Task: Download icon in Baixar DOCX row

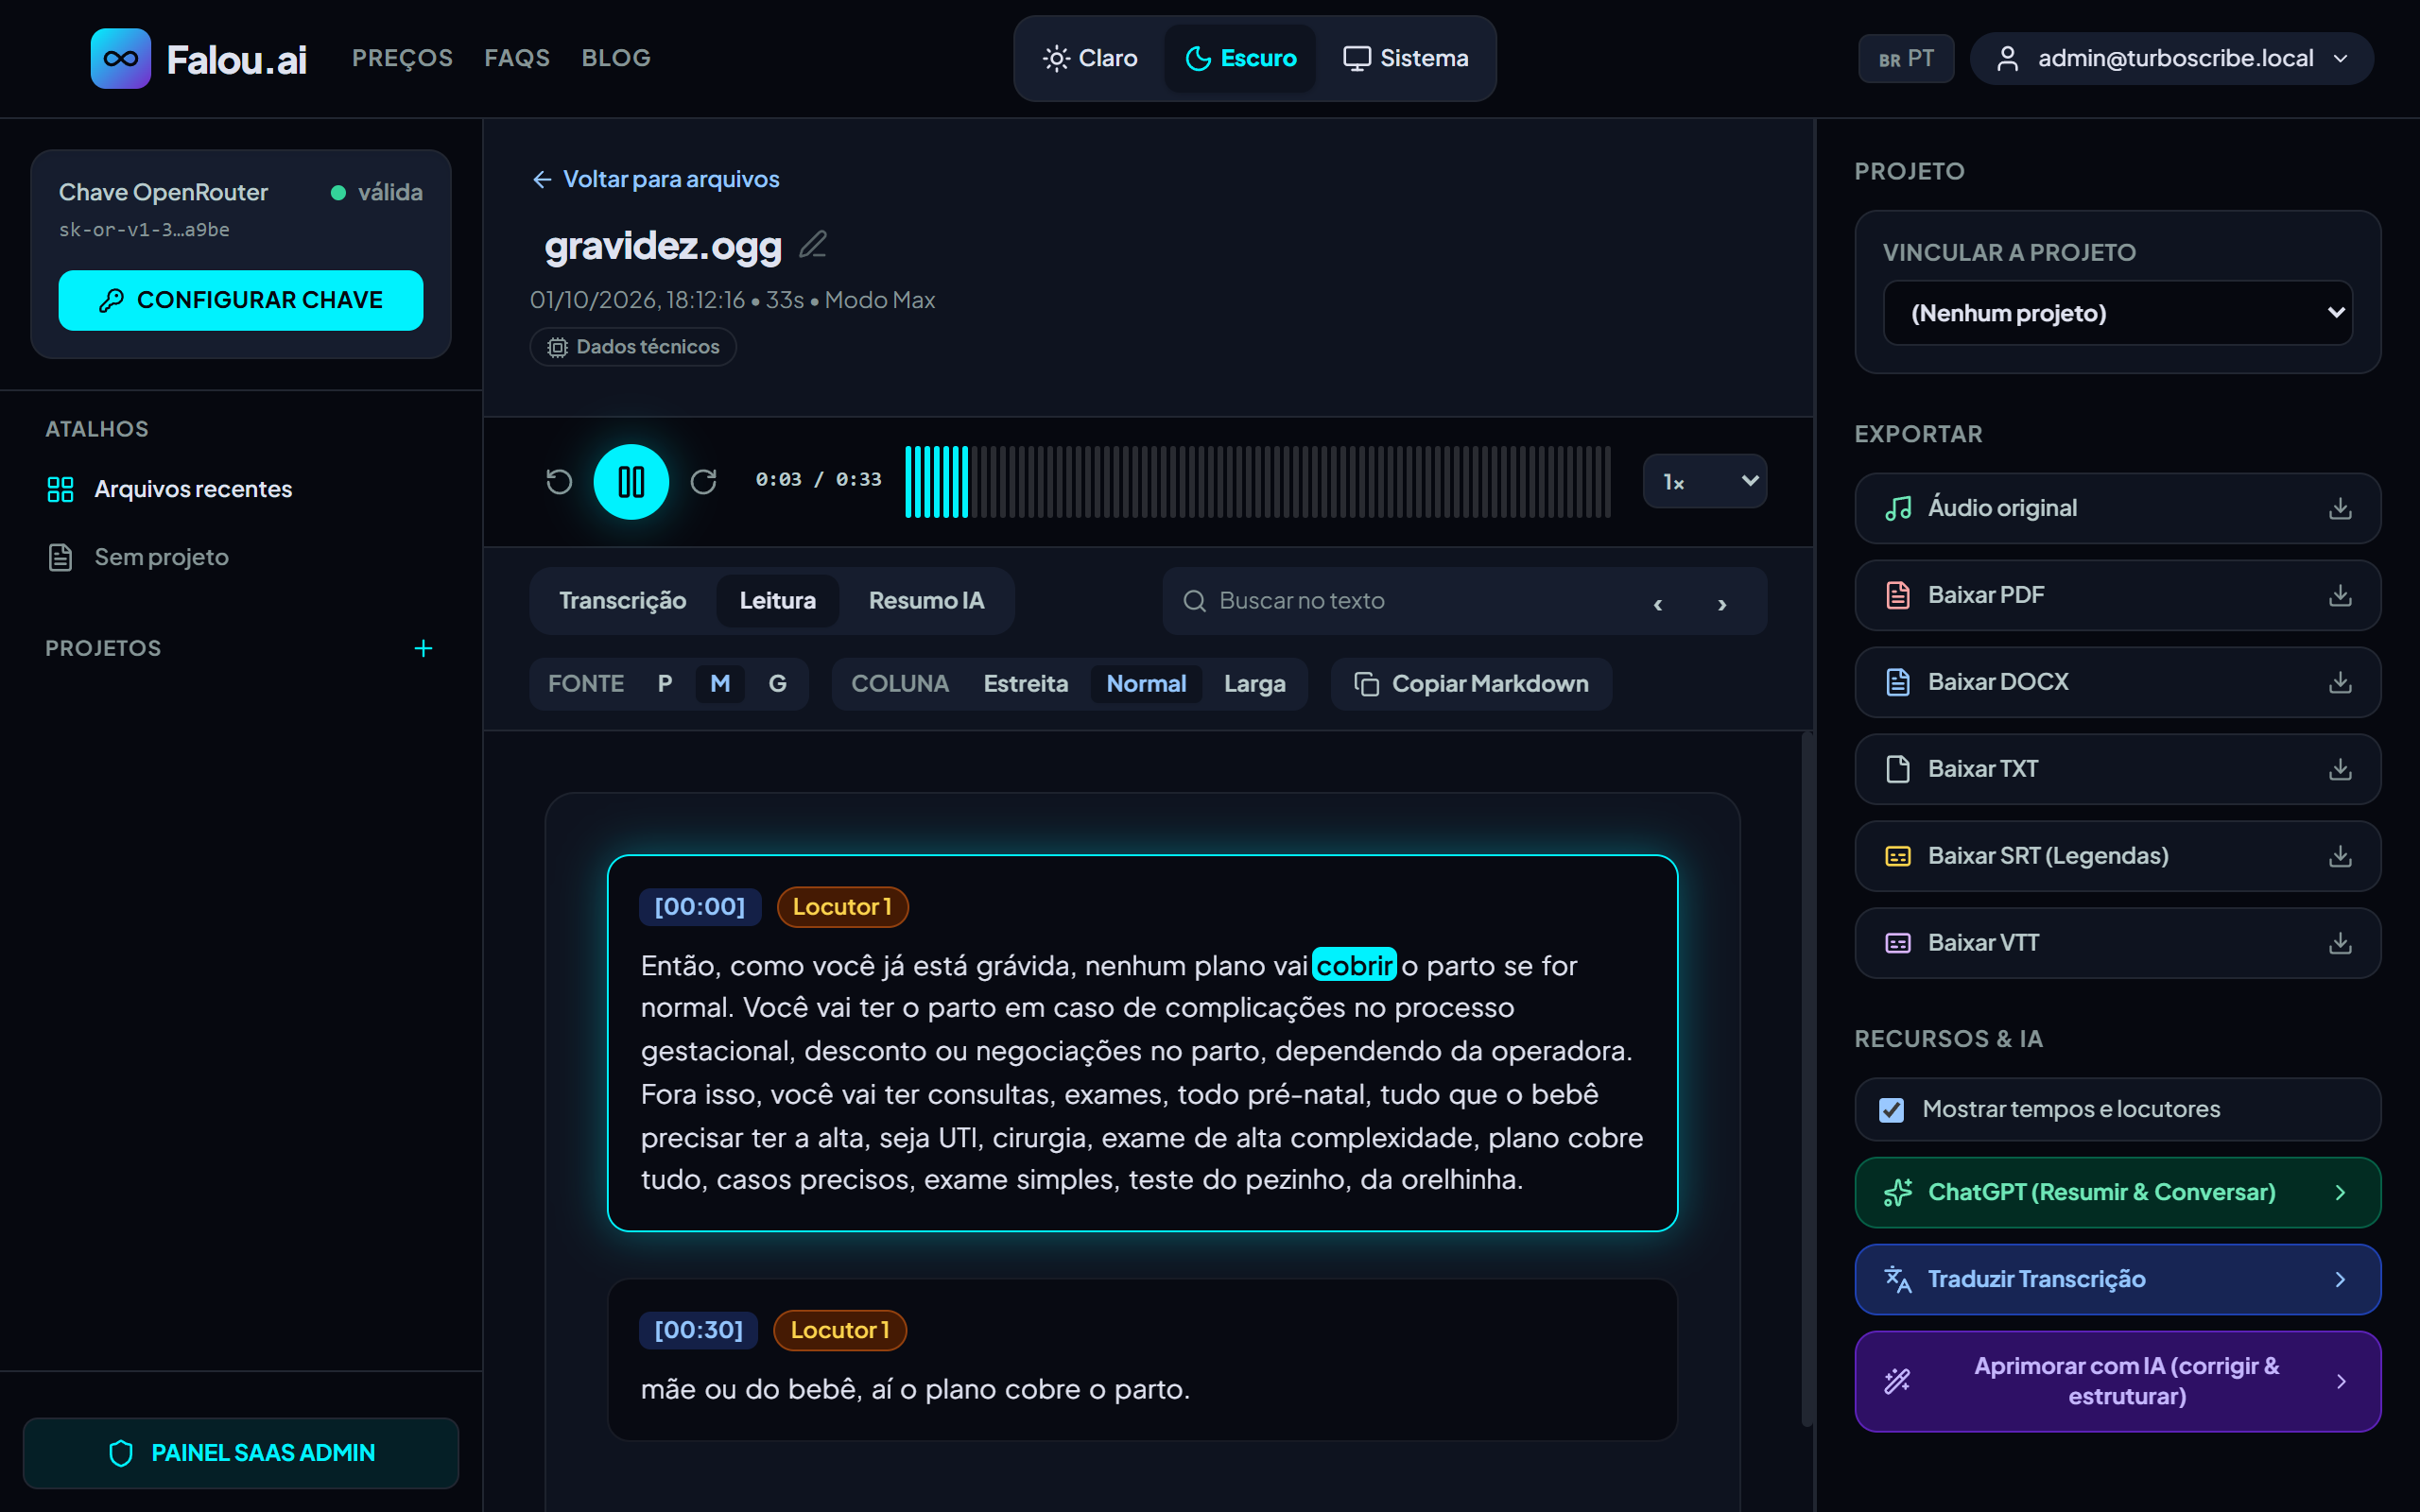Action: (x=2340, y=682)
